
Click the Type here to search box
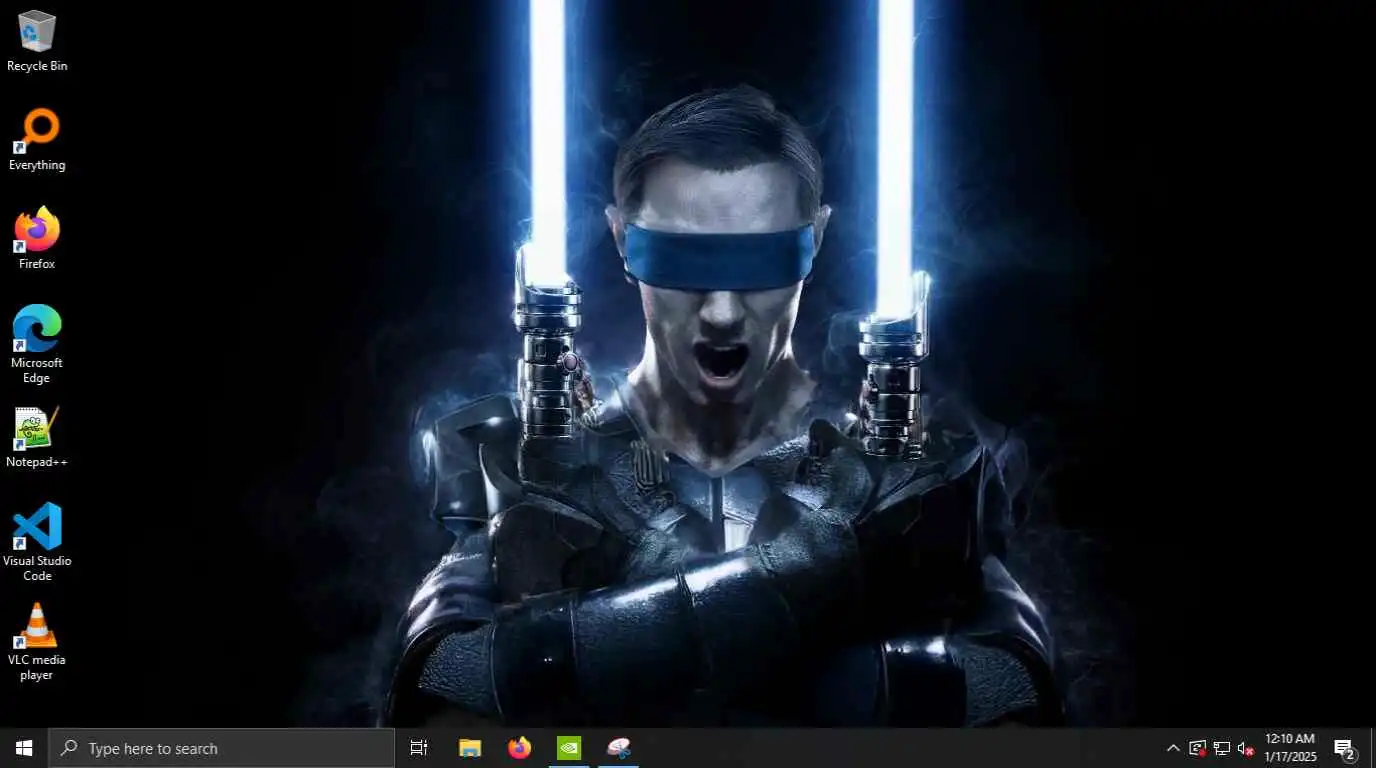[x=222, y=748]
